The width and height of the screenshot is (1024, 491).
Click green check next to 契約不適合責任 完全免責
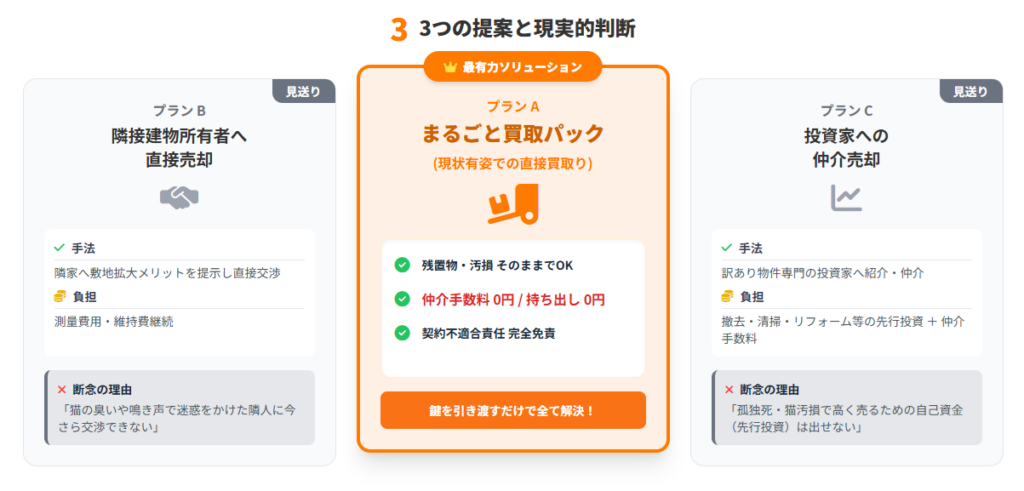tap(402, 333)
